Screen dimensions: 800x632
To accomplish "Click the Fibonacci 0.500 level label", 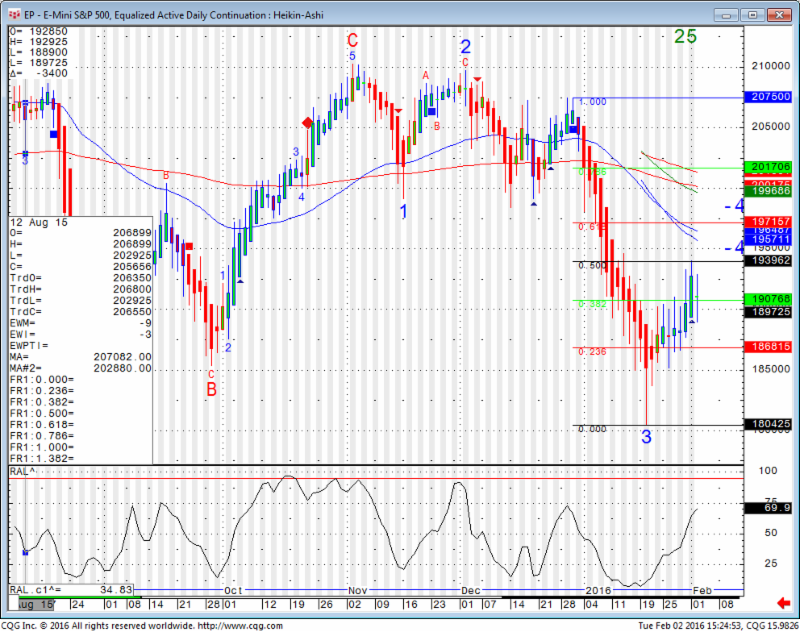I will coord(592,266).
